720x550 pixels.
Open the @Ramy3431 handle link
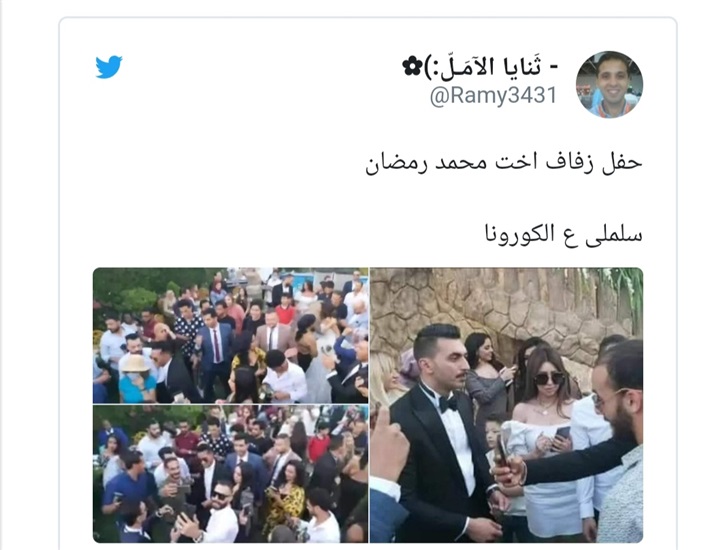point(493,95)
